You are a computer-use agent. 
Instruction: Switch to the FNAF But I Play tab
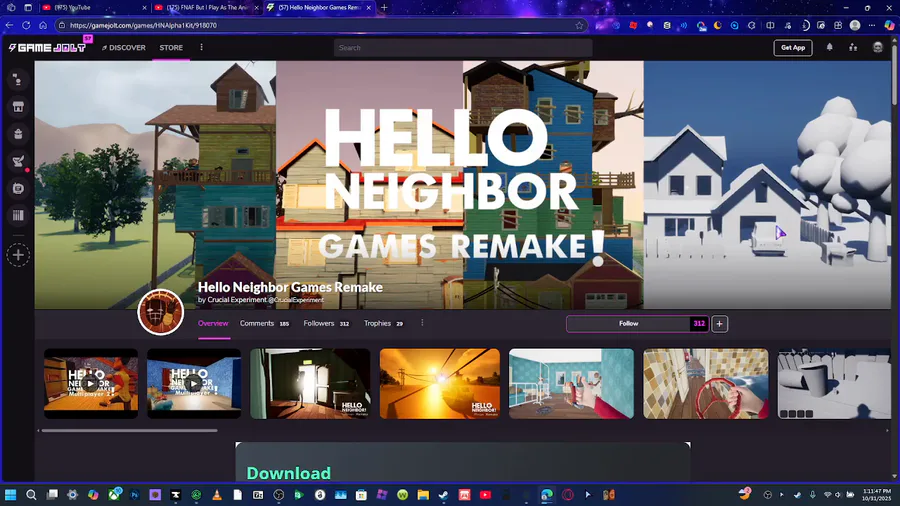[x=205, y=7]
